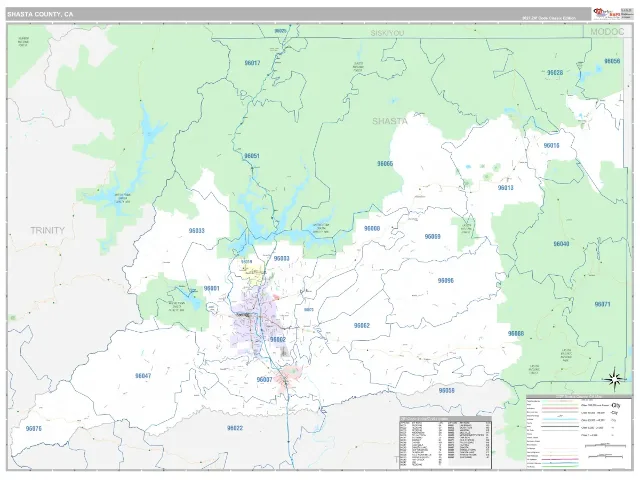Click ZIP code label 96088
This screenshot has height=480, width=640.
516,333
